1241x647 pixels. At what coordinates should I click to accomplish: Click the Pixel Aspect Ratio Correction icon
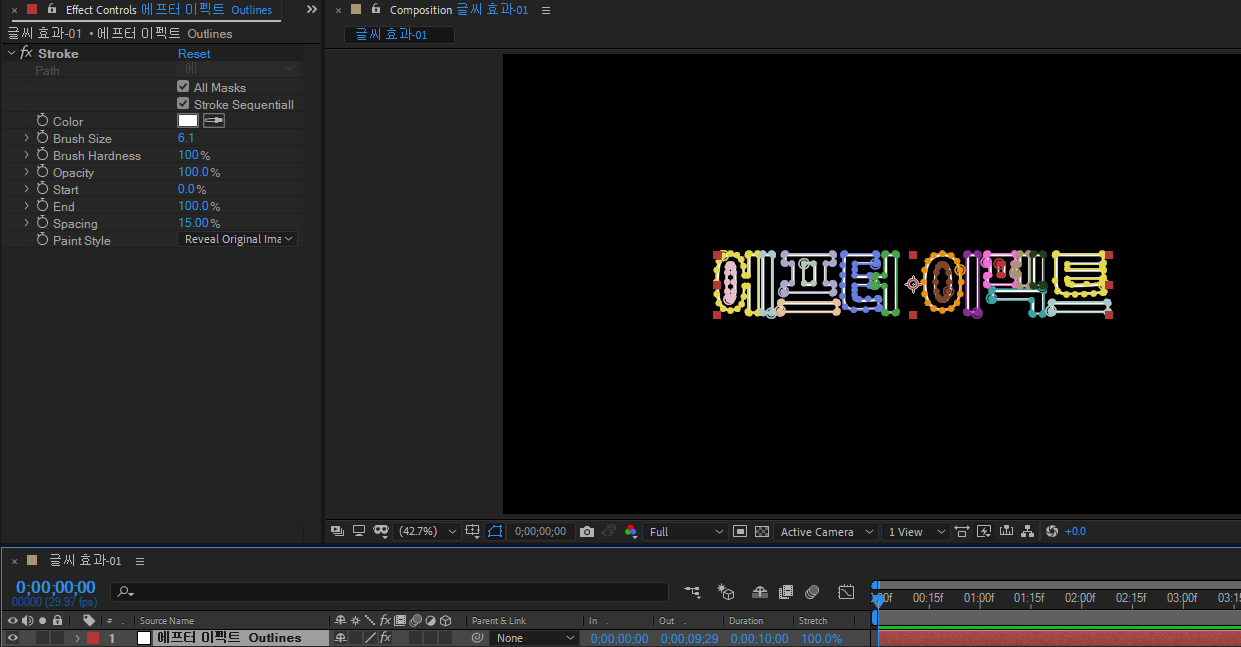(962, 531)
